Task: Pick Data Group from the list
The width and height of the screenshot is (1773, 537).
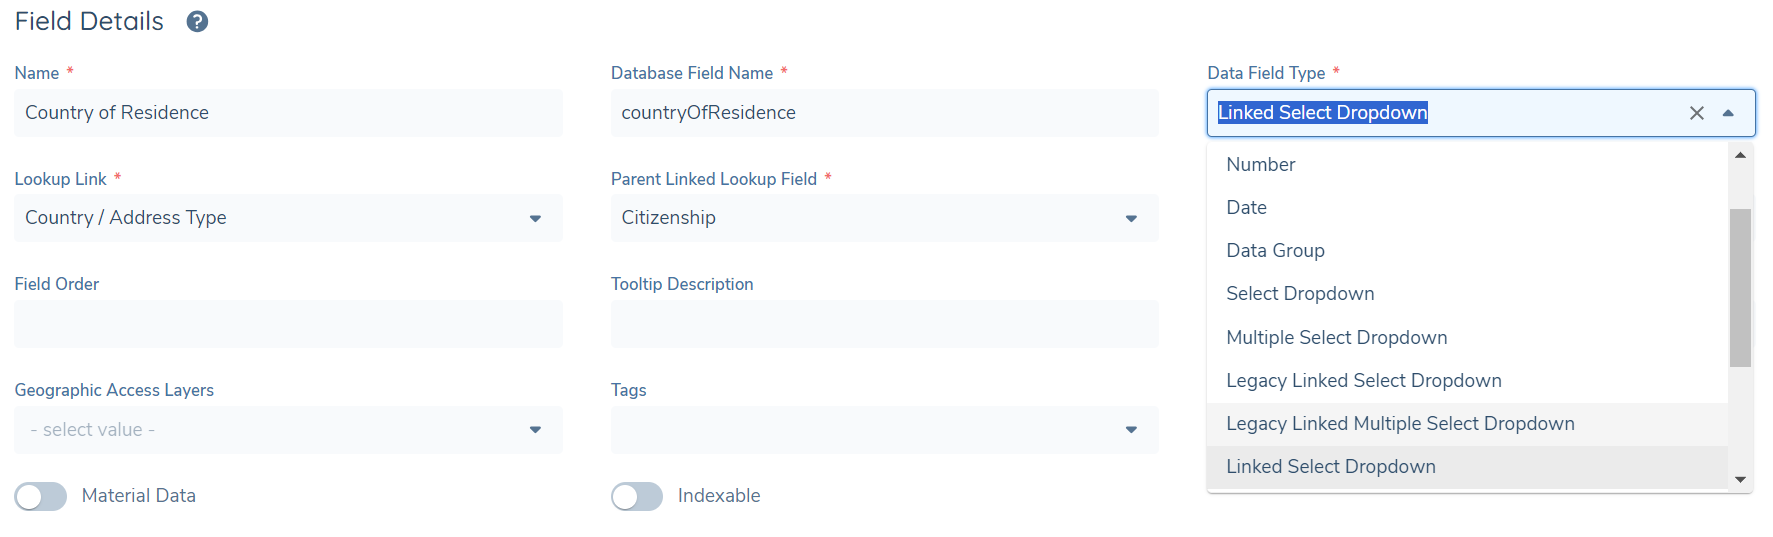Action: 1275,251
